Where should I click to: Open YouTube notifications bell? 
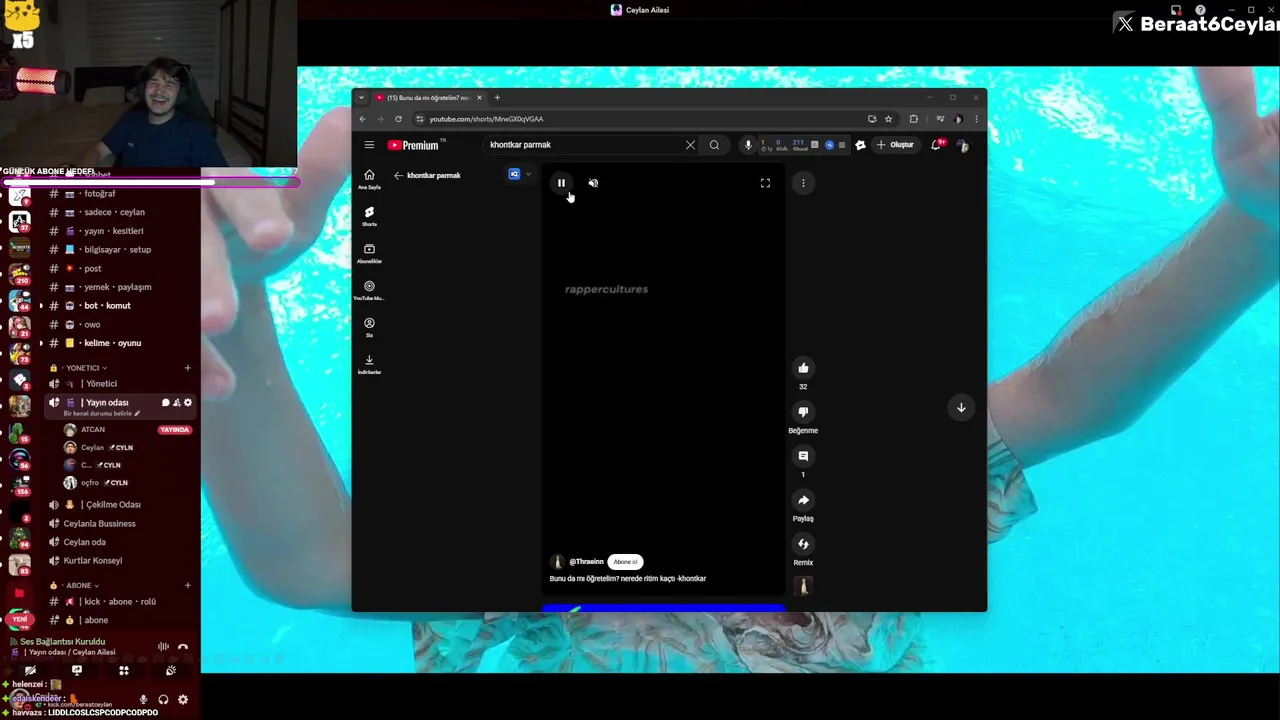point(936,145)
